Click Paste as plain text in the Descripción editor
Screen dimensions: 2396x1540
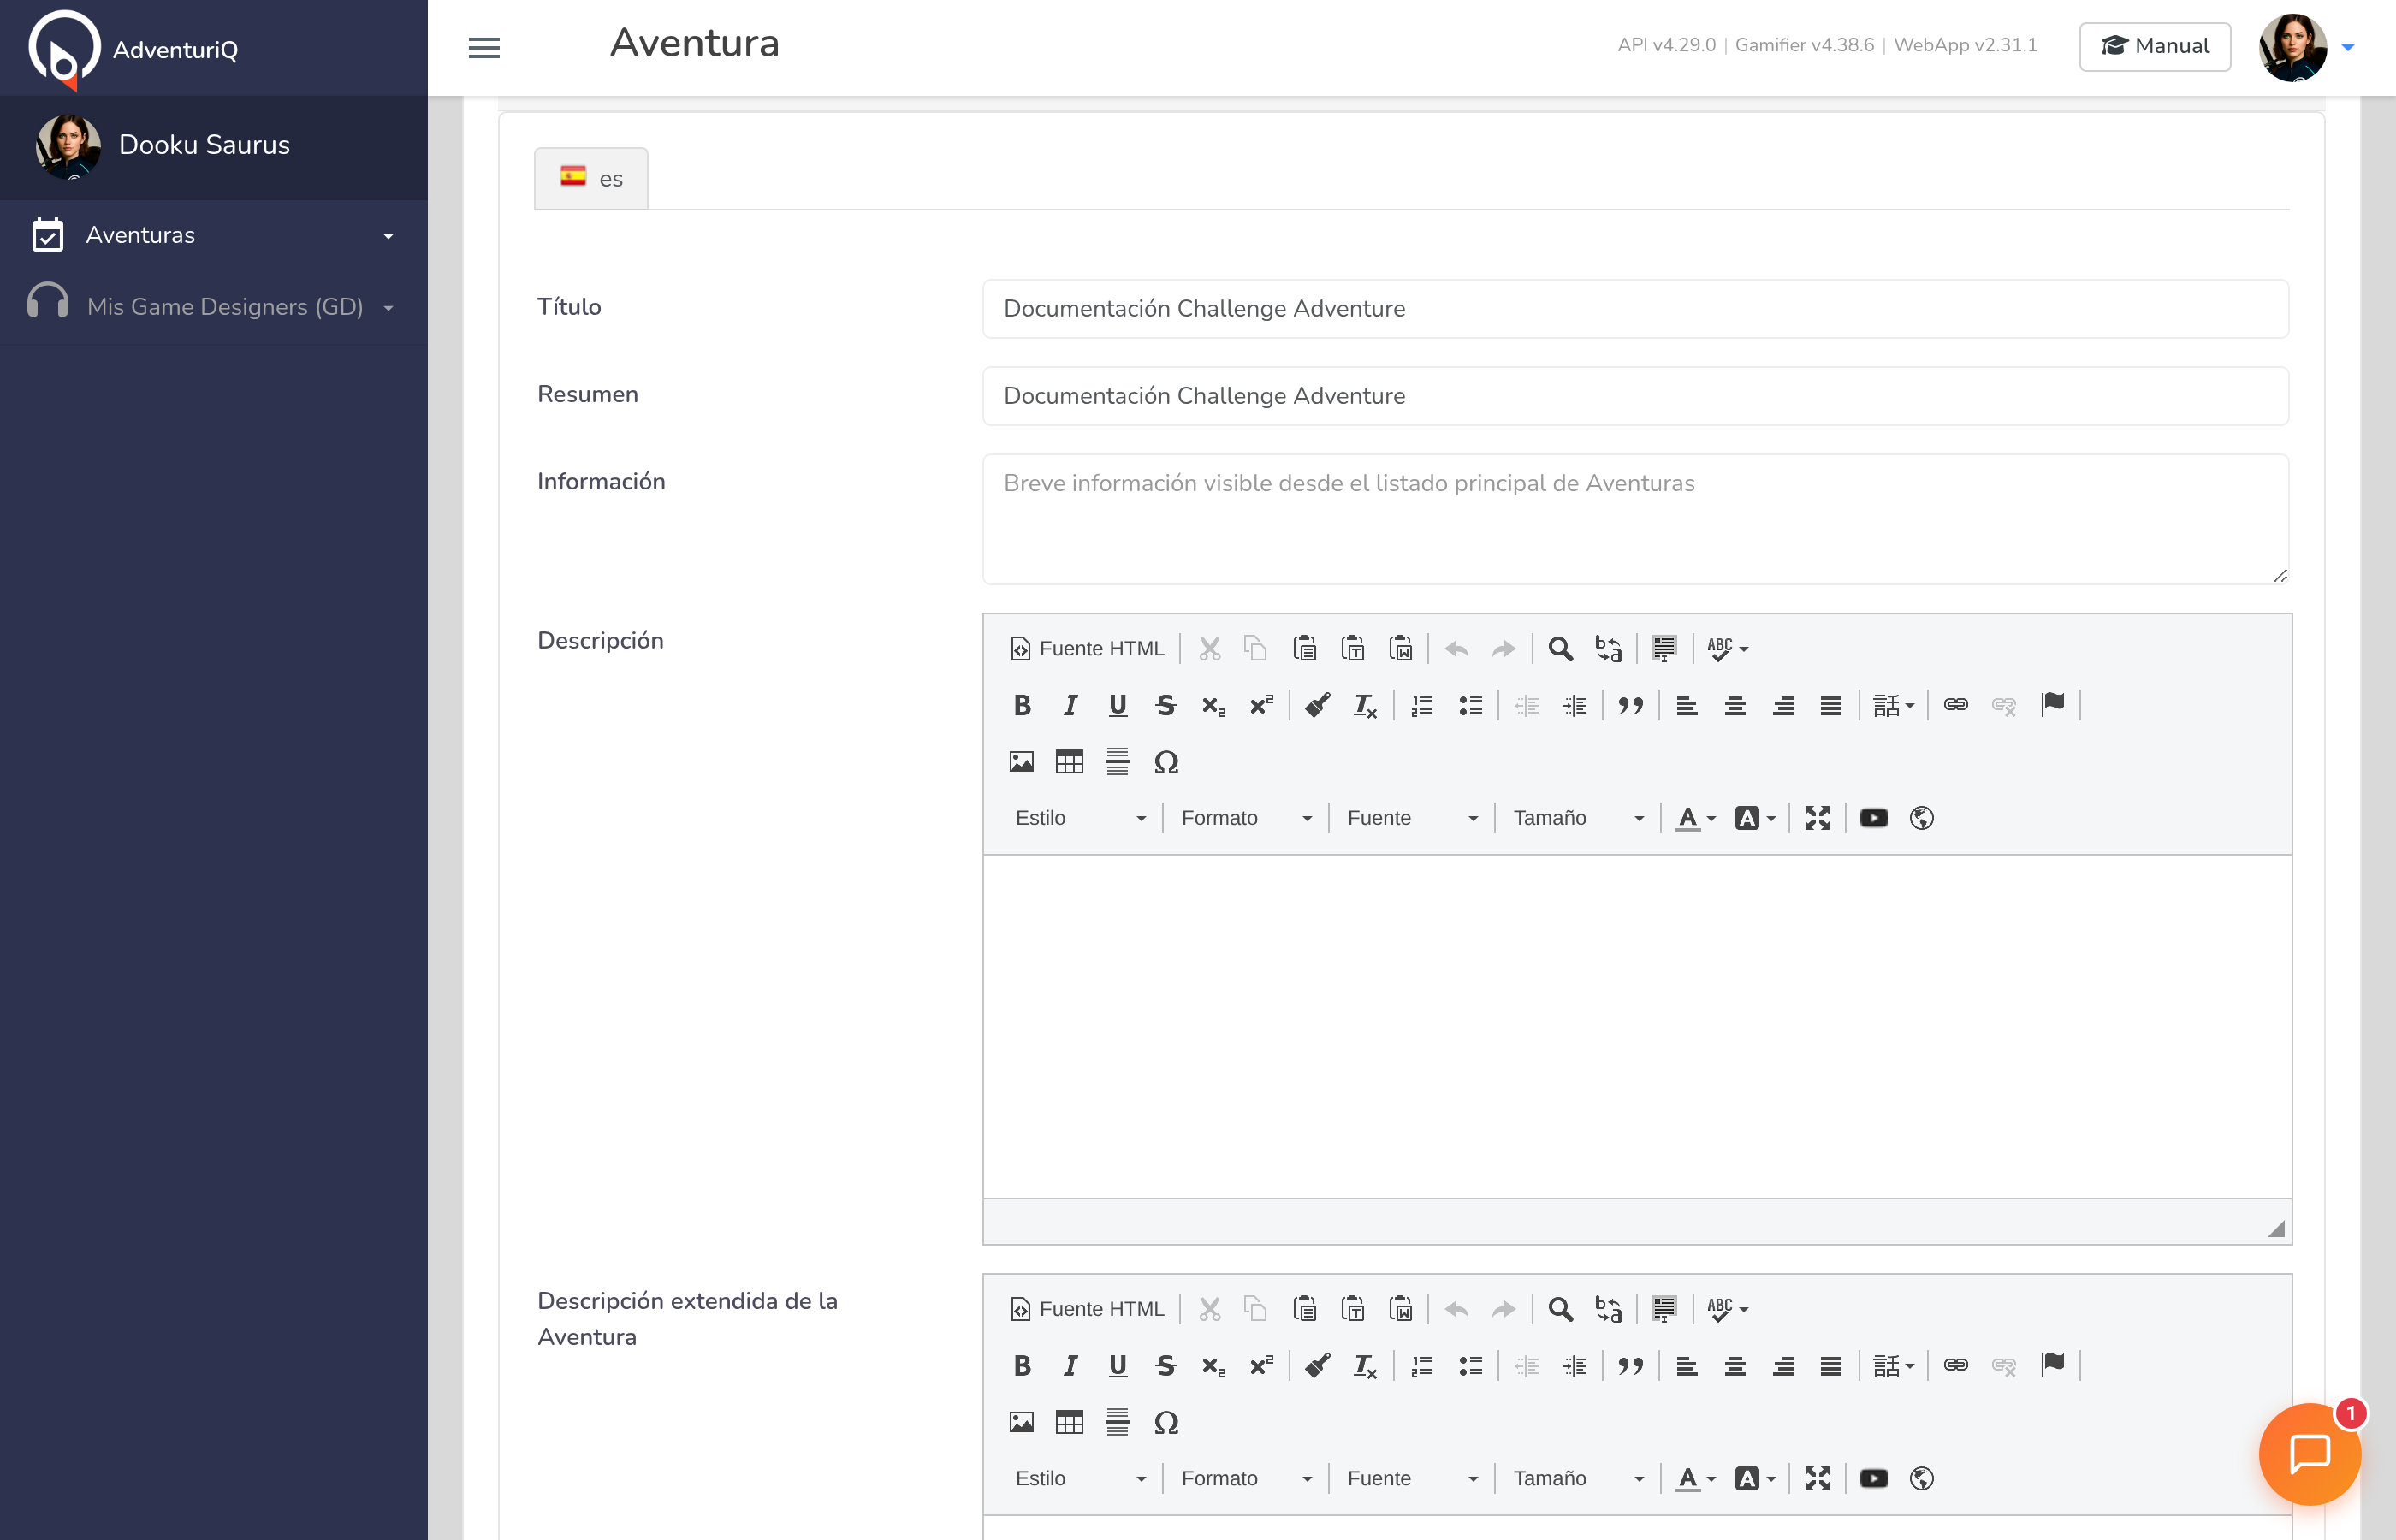point(1353,649)
